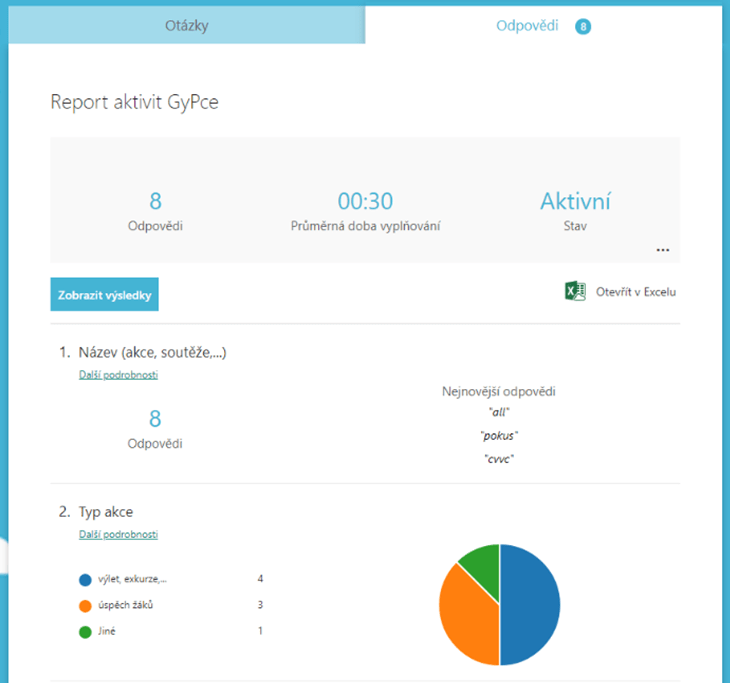Click the orange legend dot for úspěch žáků
730x683 pixels.
[x=84, y=605]
